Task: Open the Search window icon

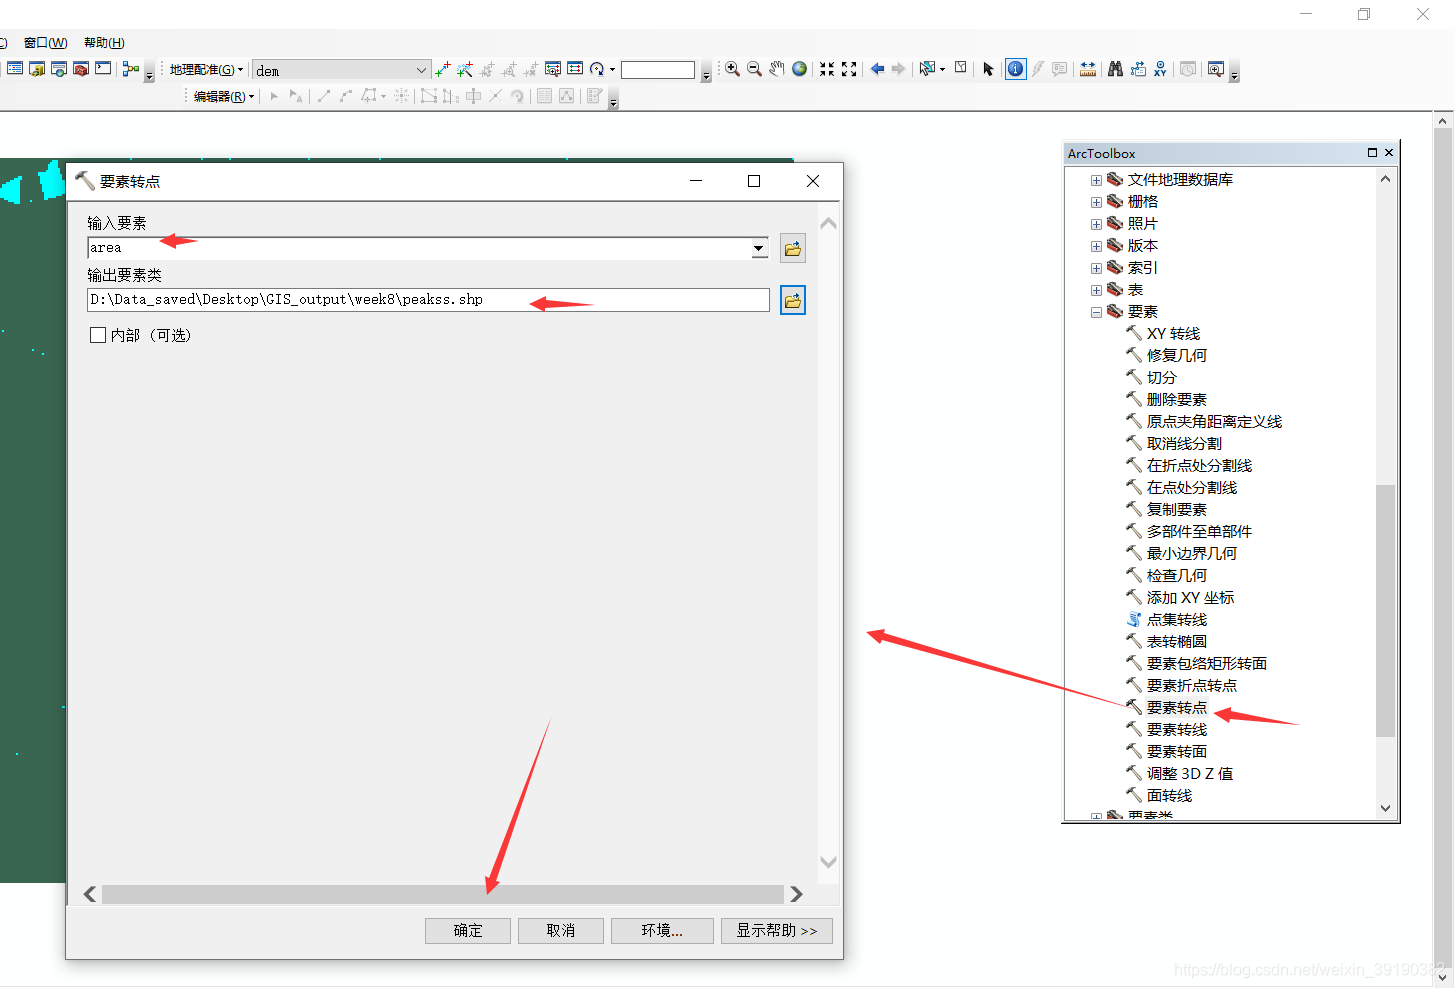Action: pos(59,69)
